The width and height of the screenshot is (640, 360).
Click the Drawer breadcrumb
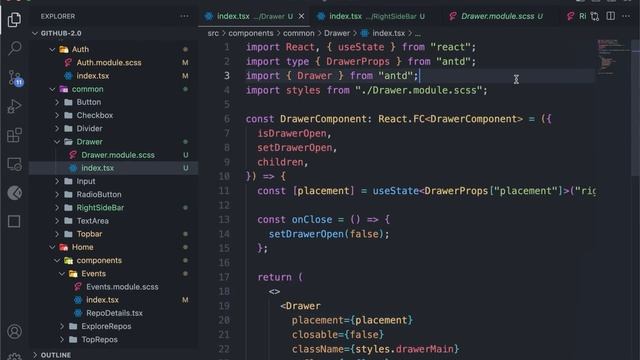point(337,33)
